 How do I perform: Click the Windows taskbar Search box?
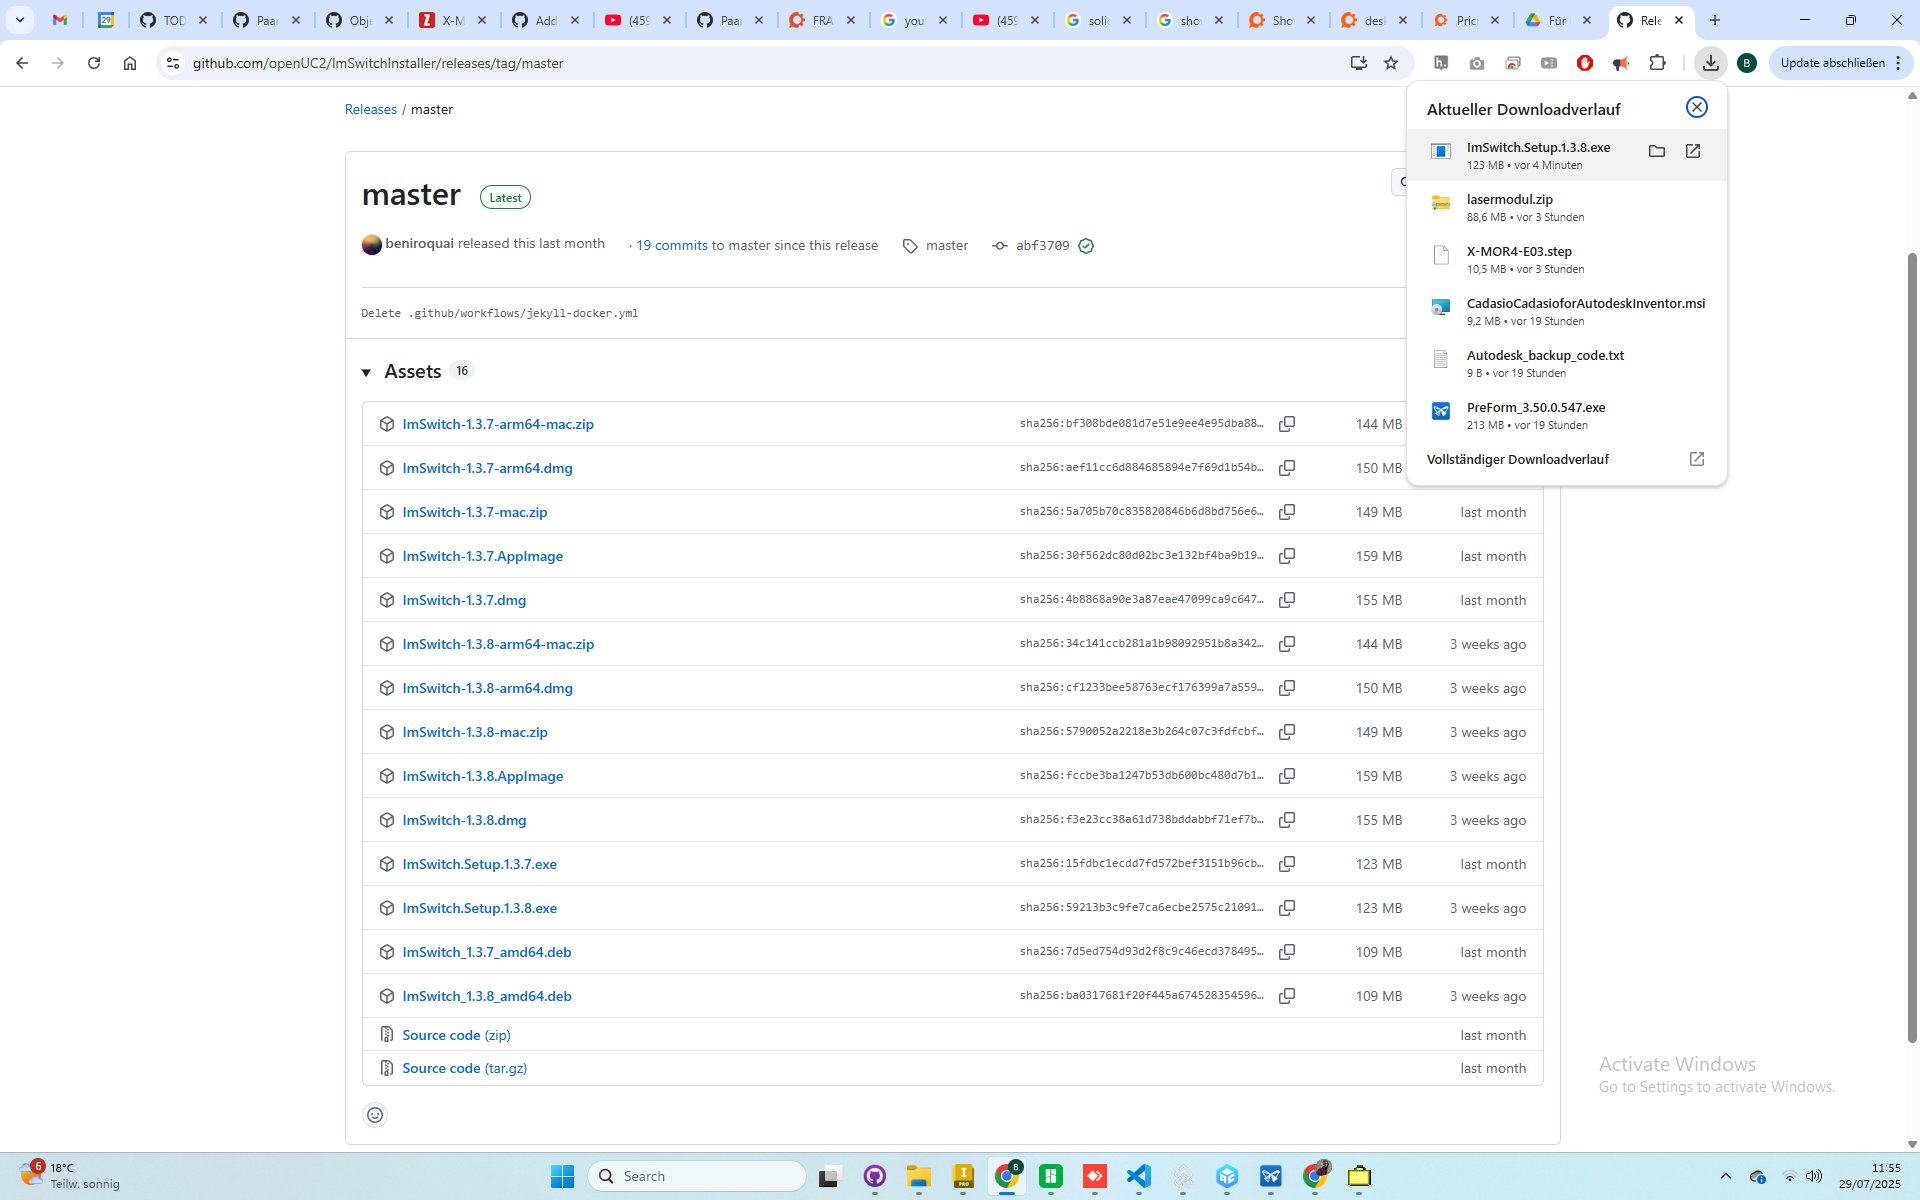pos(697,1176)
